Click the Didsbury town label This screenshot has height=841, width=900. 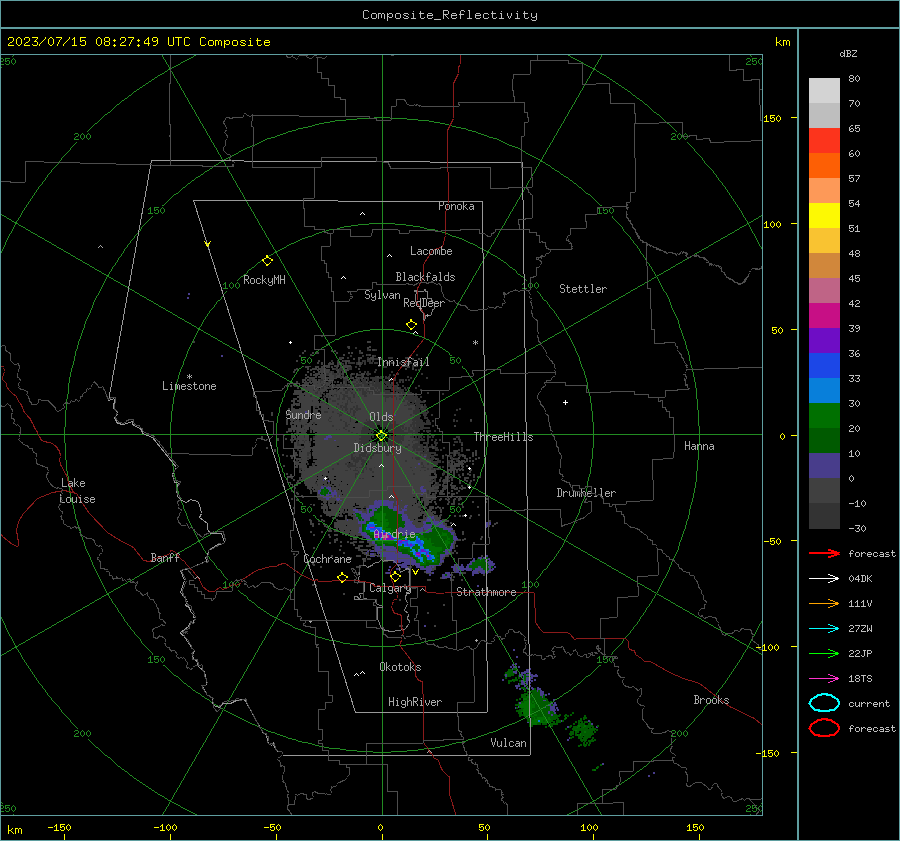click(377, 448)
